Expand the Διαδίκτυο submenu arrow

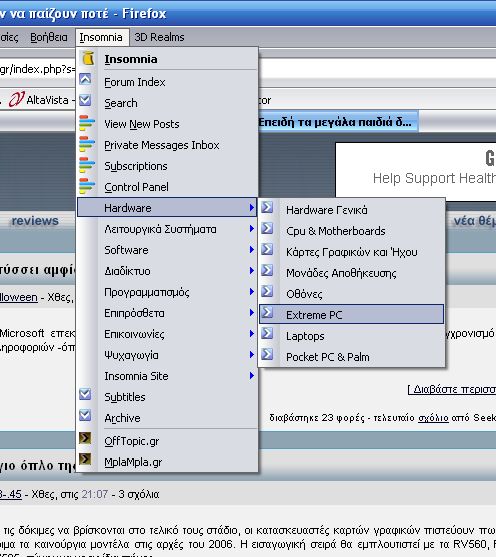click(x=252, y=271)
